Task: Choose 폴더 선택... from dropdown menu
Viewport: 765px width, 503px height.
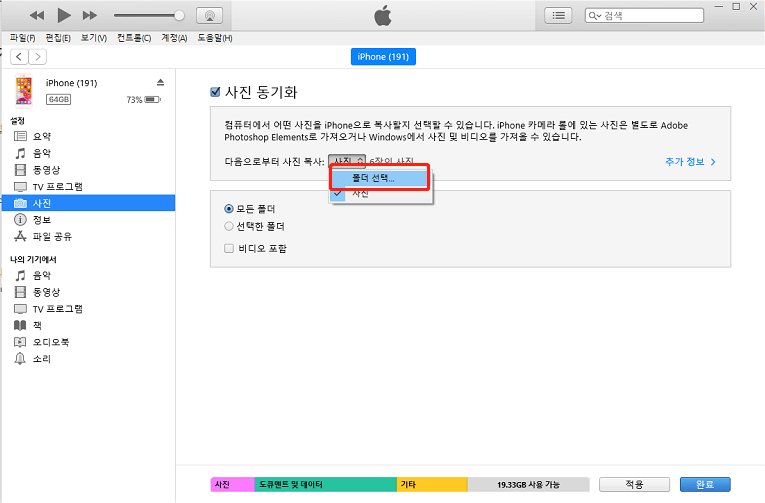Action: (x=379, y=178)
